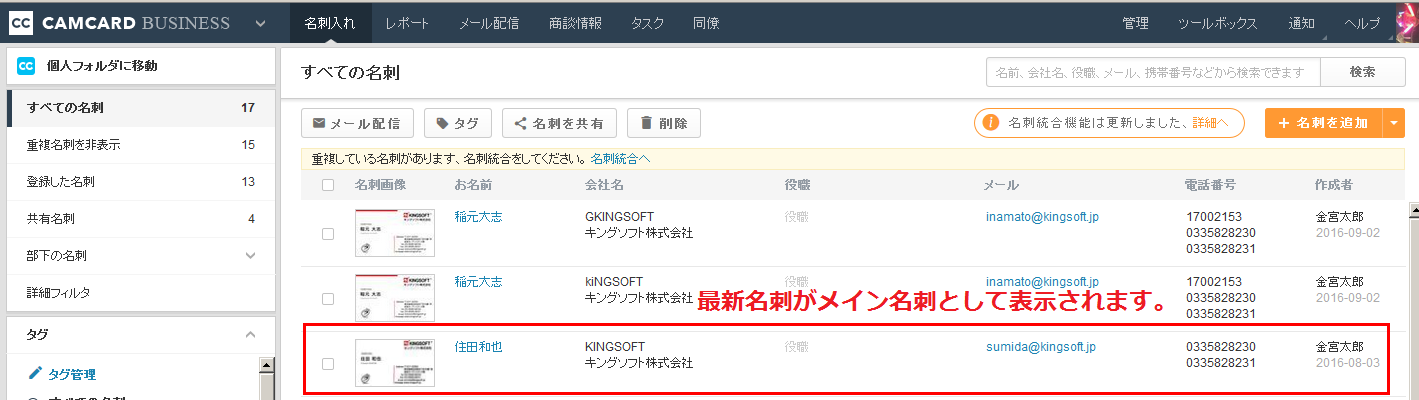Click the 削除 trash button
This screenshot has width=1419, height=400.
[x=664, y=123]
